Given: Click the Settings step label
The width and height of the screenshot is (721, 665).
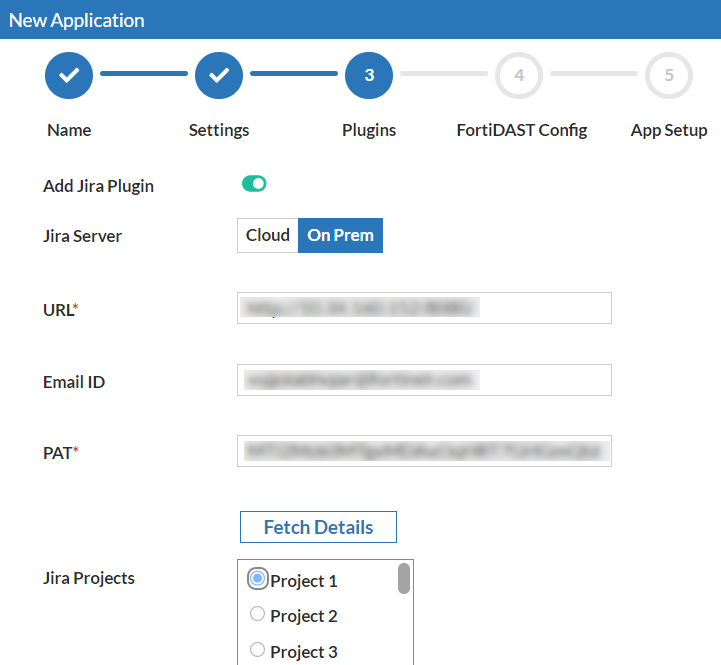Looking at the screenshot, I should 219,131.
